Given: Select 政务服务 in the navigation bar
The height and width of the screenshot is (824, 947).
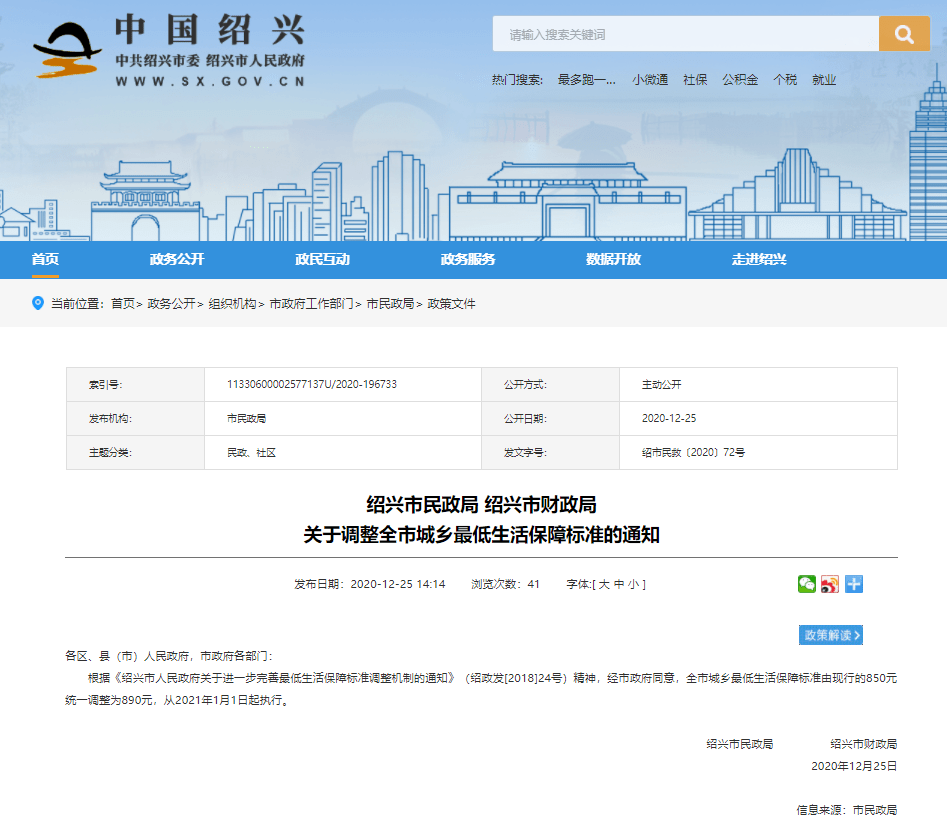Looking at the screenshot, I should pos(468,260).
